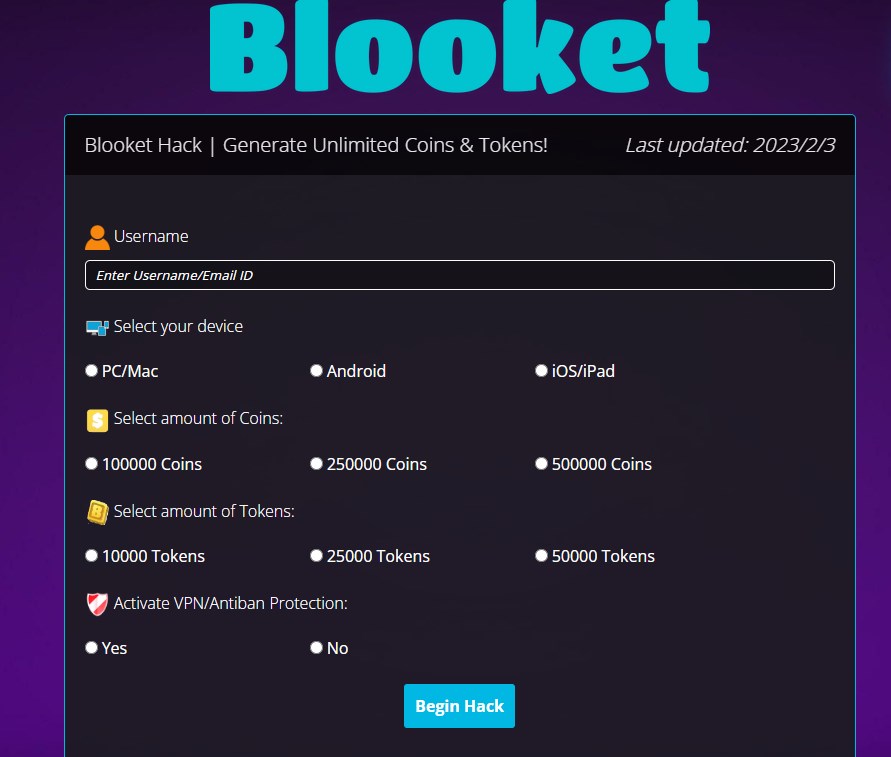891x757 pixels.
Task: Choose the 250000 Coins radio button
Action: tap(317, 464)
